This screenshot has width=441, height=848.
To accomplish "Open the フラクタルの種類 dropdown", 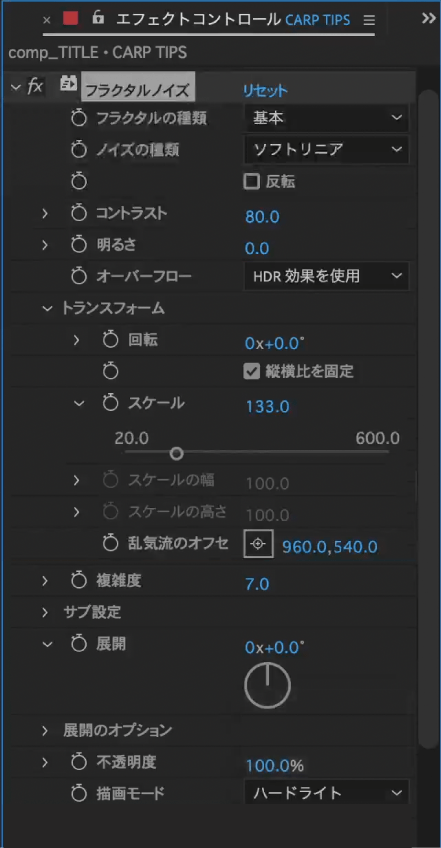I will click(326, 118).
